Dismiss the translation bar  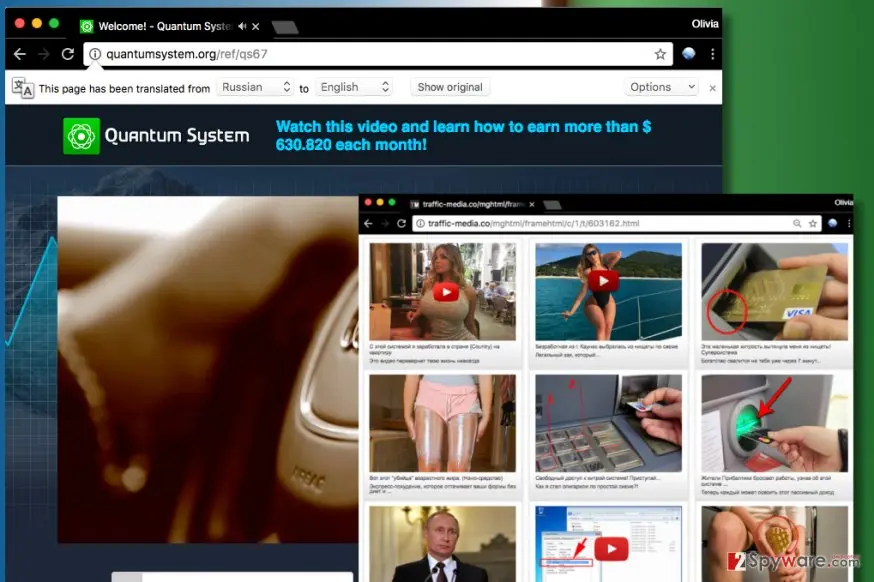[712, 88]
